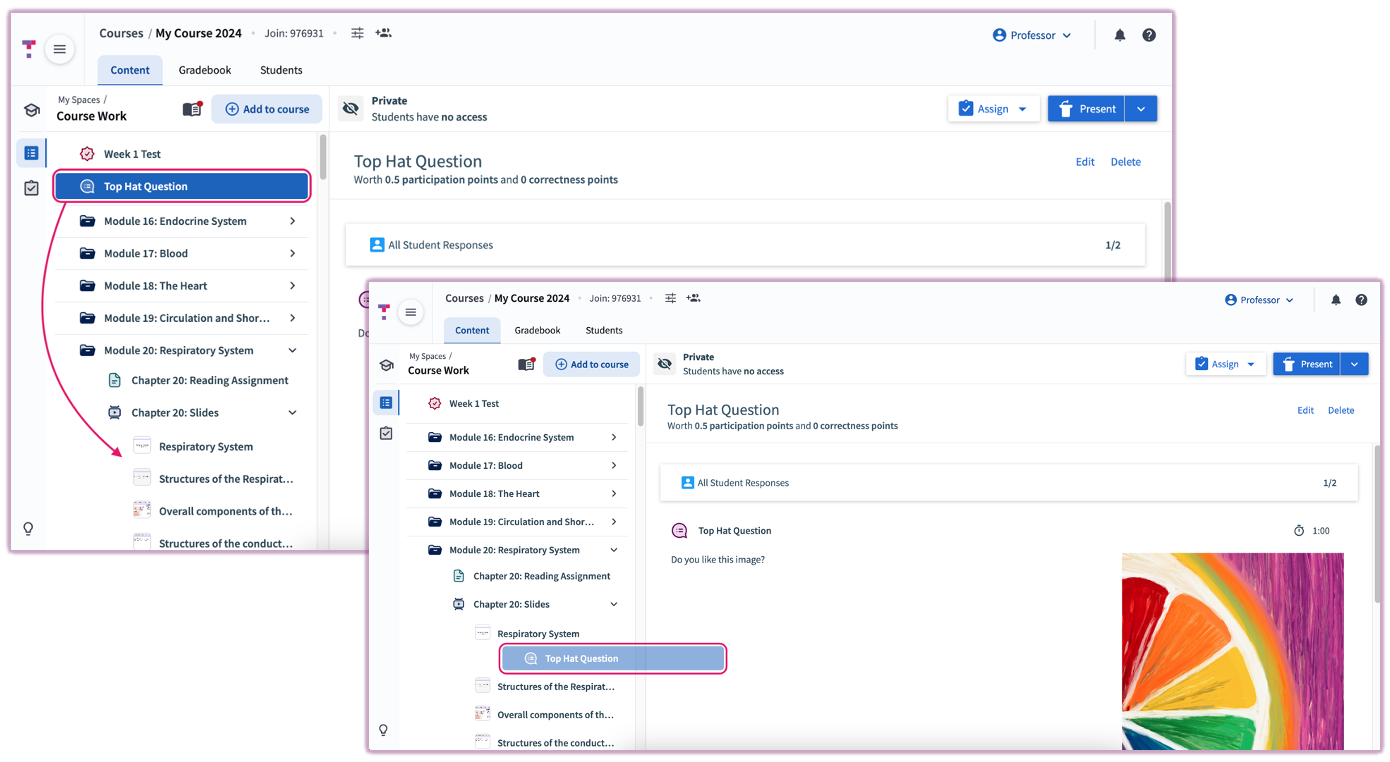Toggle the Private visibility eye in front window

(x=664, y=364)
